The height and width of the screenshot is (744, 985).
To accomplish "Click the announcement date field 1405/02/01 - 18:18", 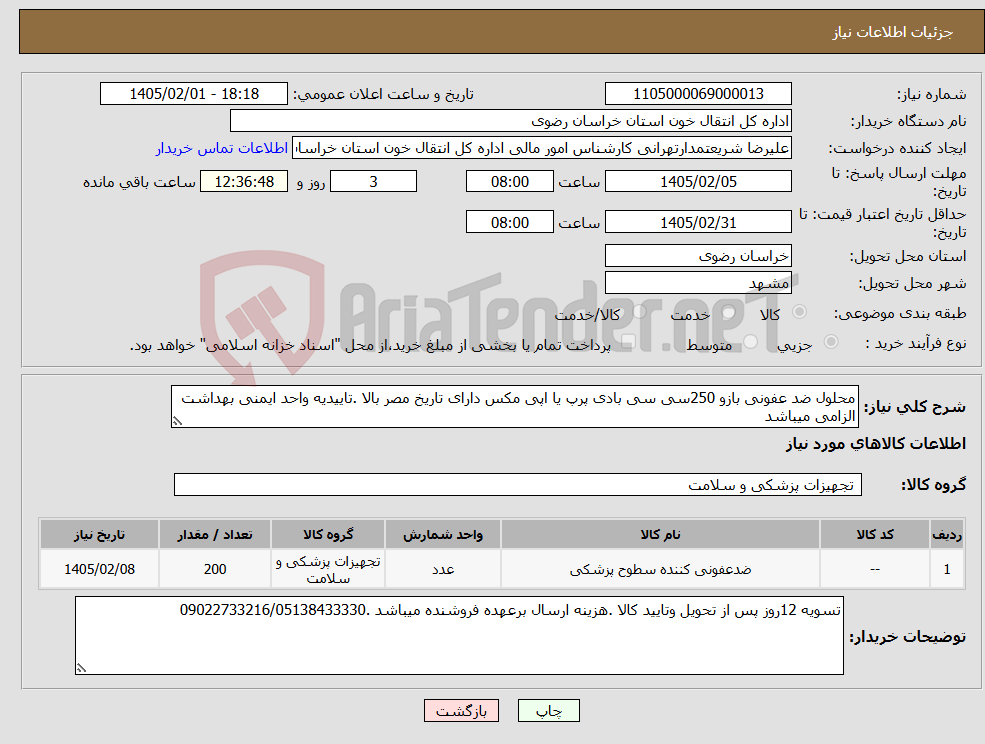I will 193,94.
